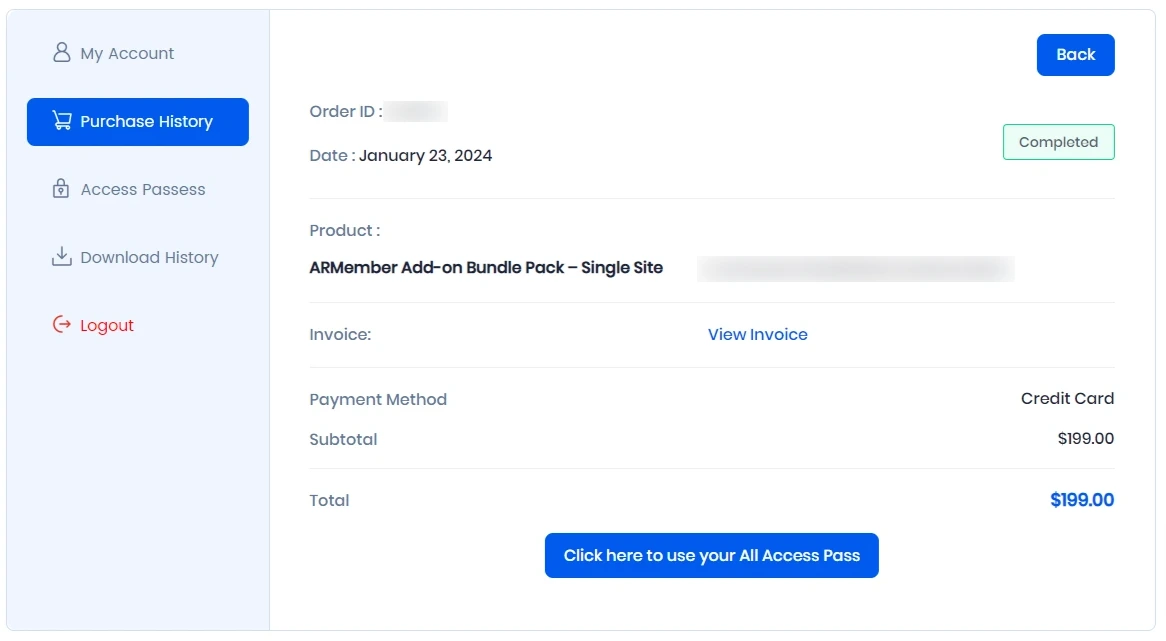Click the blue total amount $199.00

click(x=1082, y=500)
